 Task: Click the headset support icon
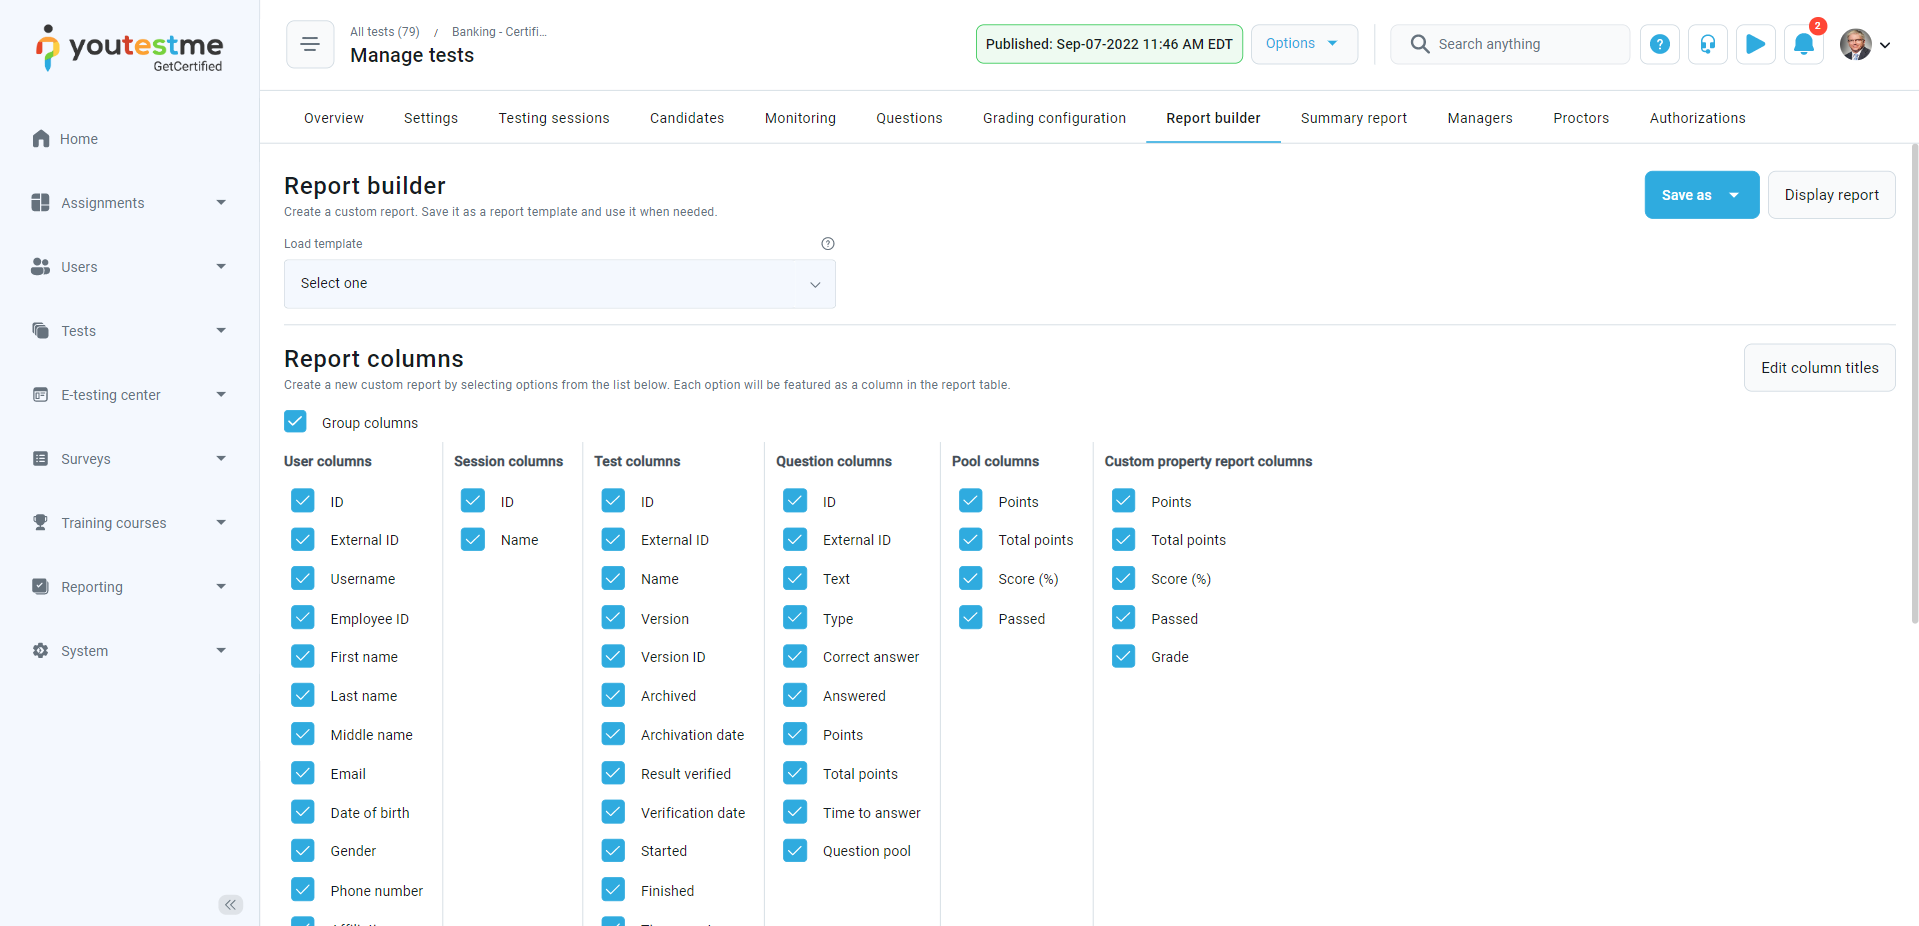tap(1707, 44)
